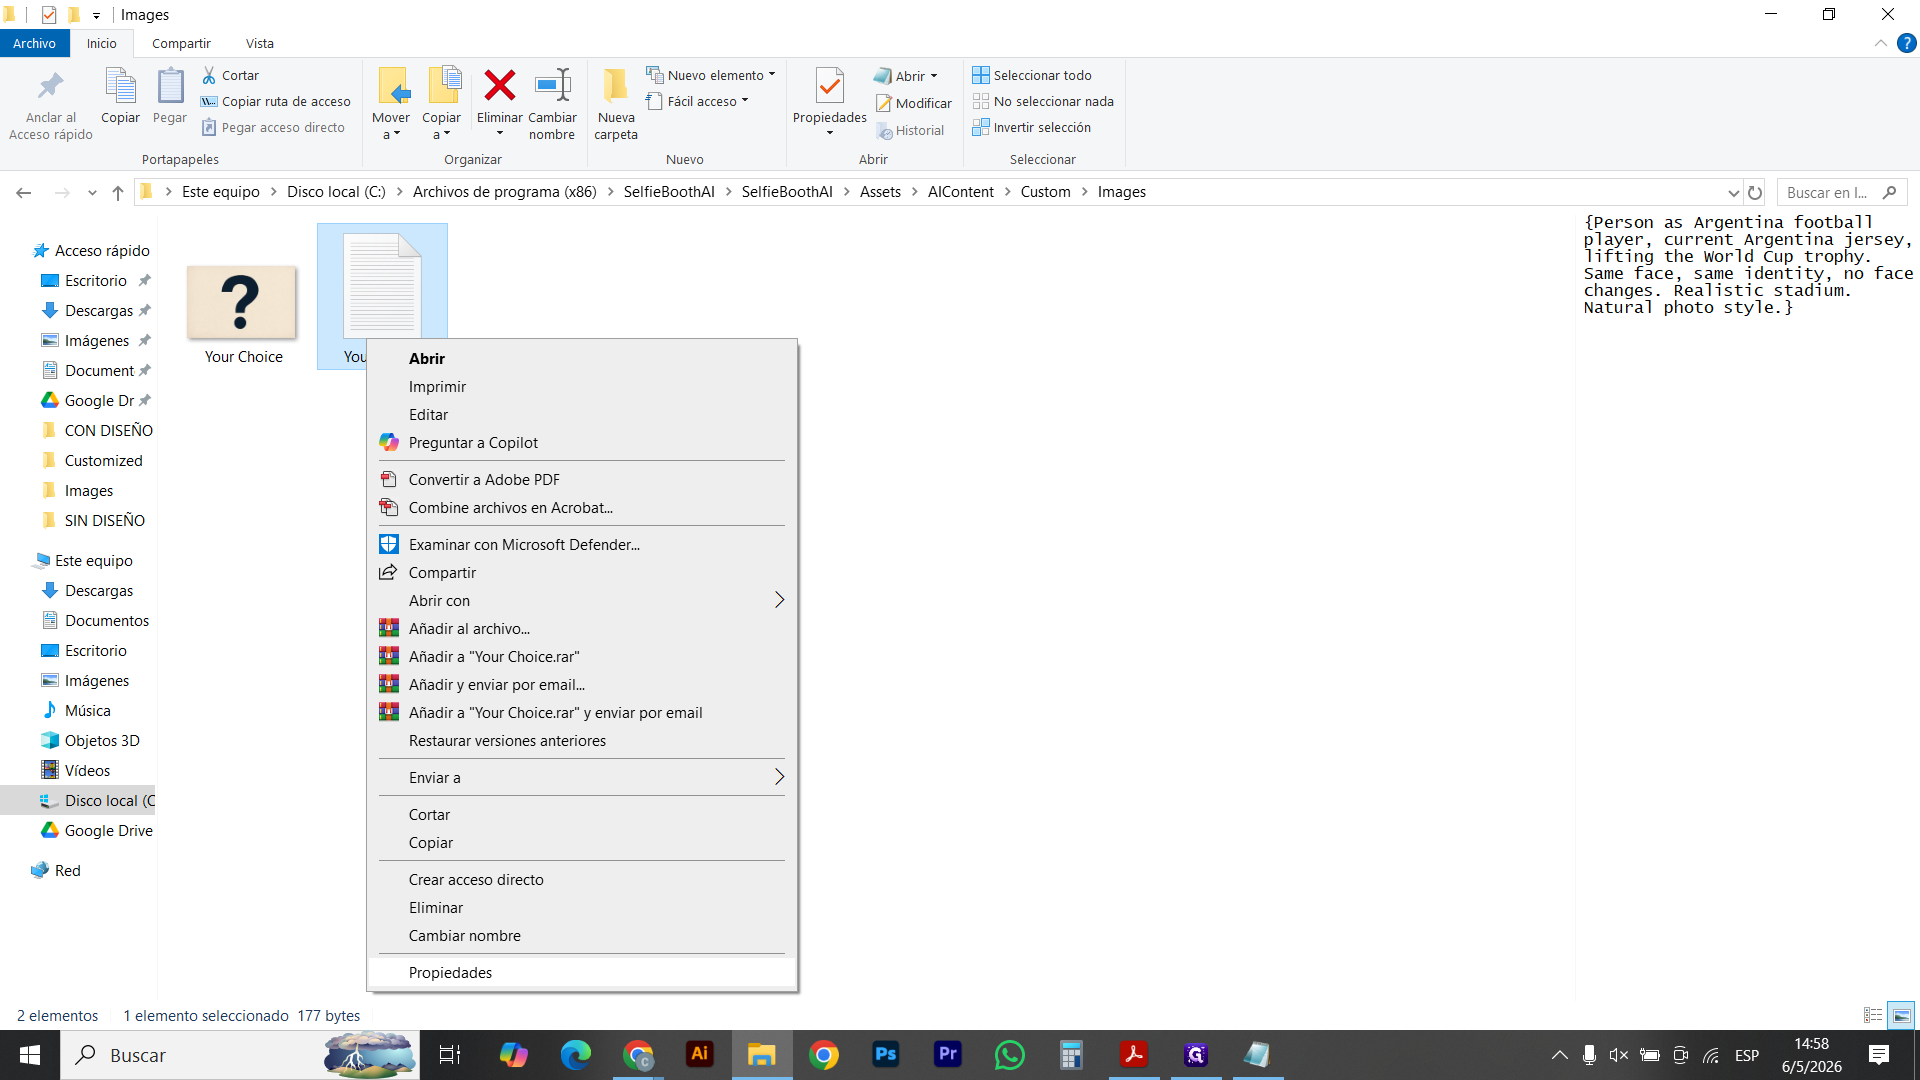The width and height of the screenshot is (1920, 1080).
Task: Expand the address bar history dropdown
Action: click(1733, 192)
